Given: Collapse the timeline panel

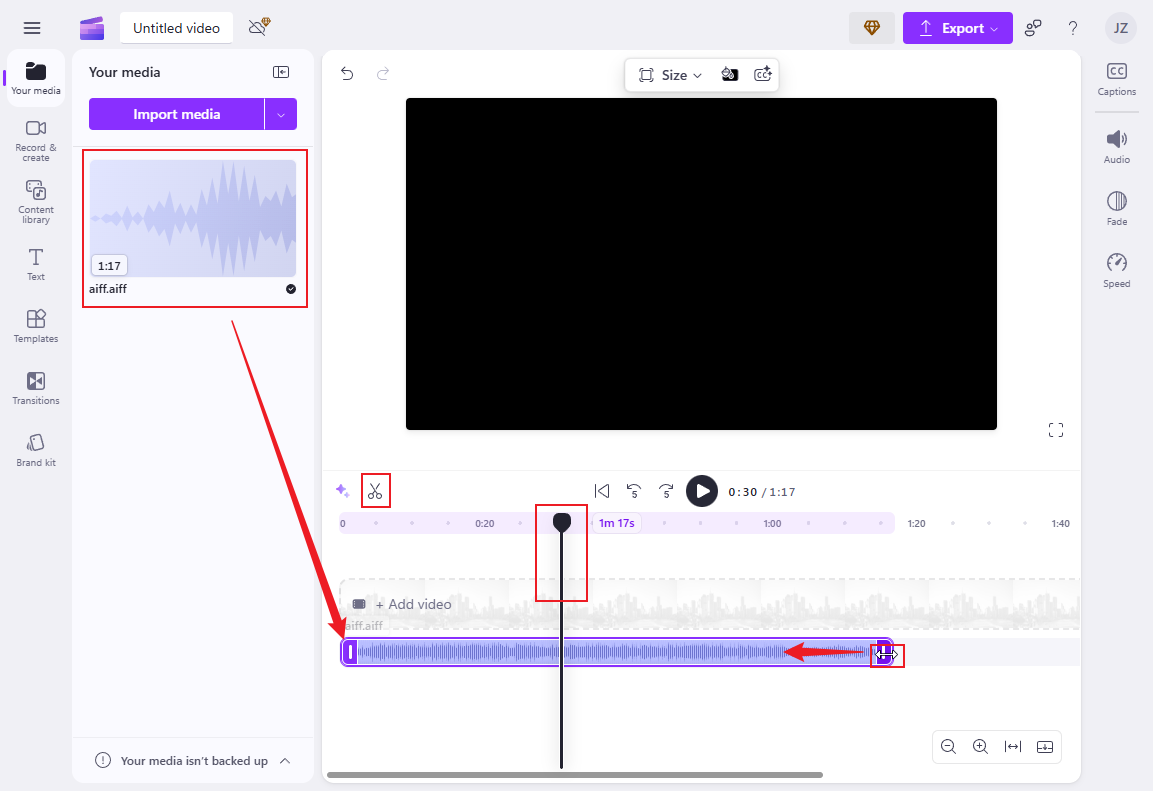Looking at the screenshot, I should (x=1045, y=747).
